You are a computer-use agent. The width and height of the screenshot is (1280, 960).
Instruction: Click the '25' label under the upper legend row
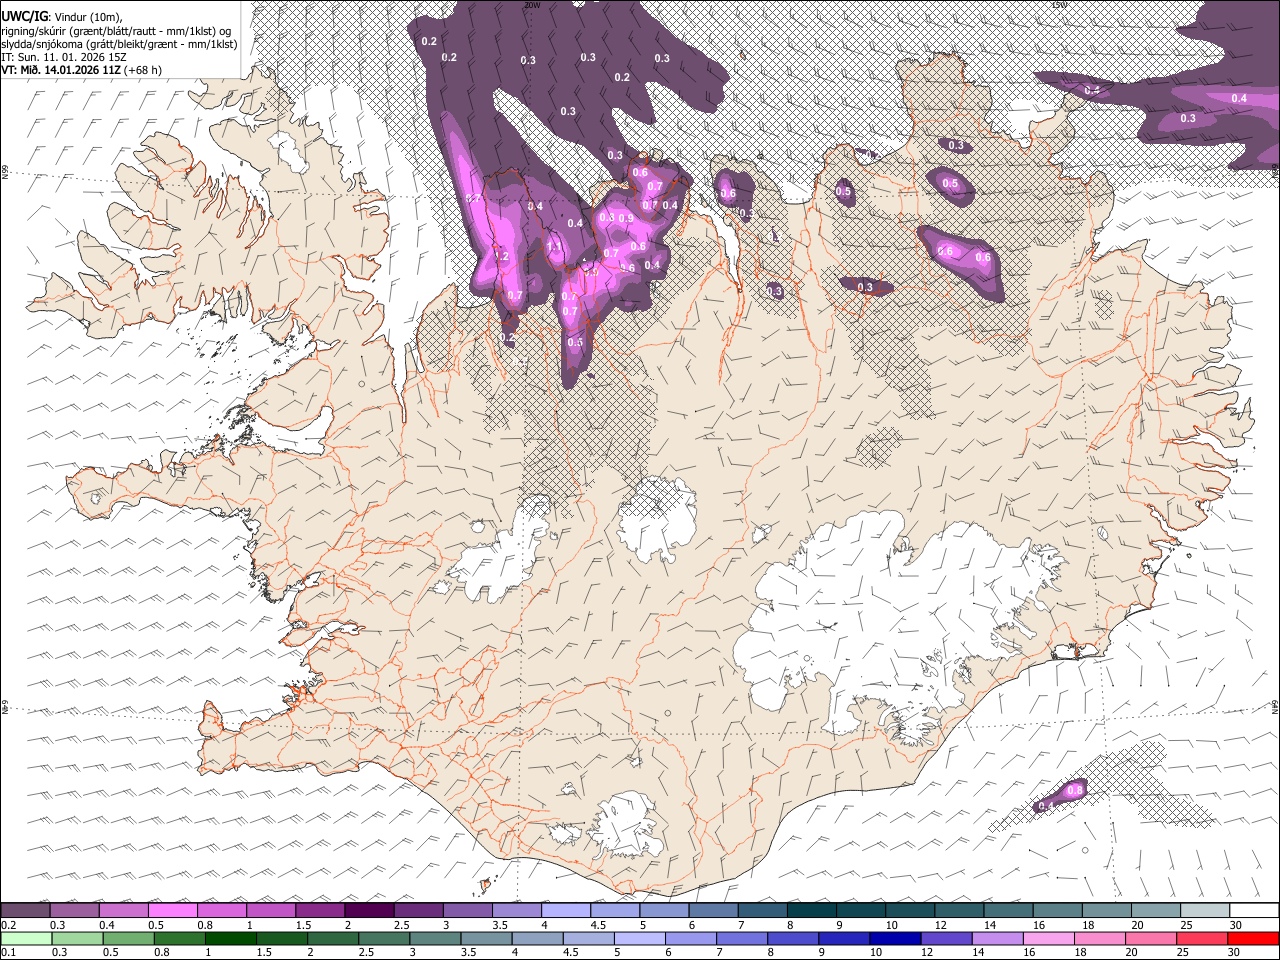pos(1185,925)
